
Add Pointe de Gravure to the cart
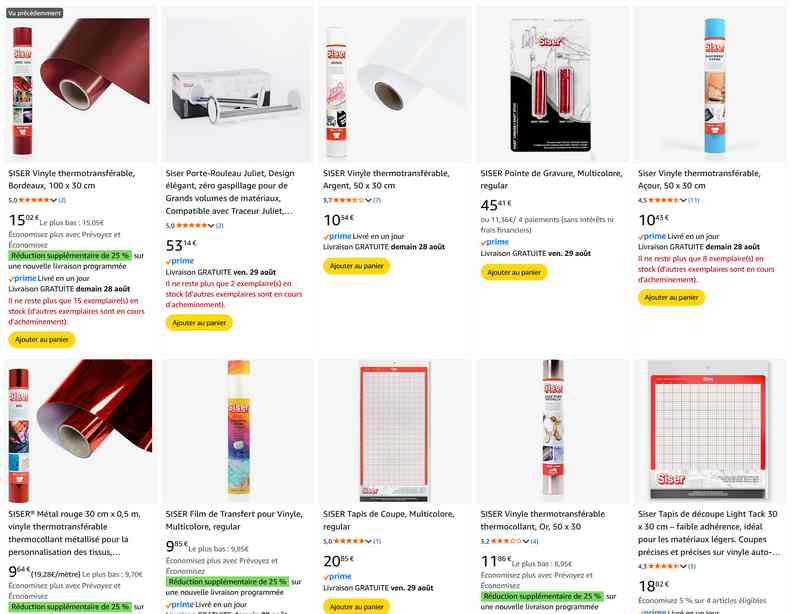[x=514, y=272]
